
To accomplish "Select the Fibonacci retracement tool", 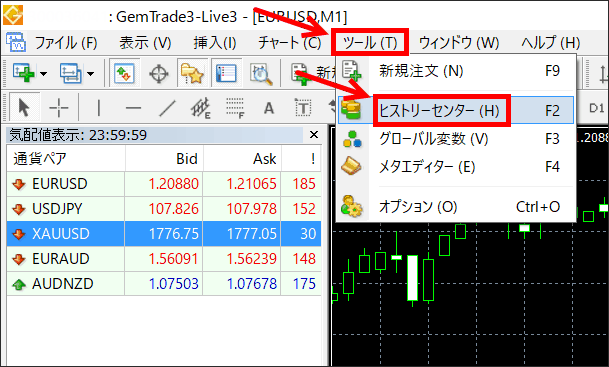I will [235, 108].
